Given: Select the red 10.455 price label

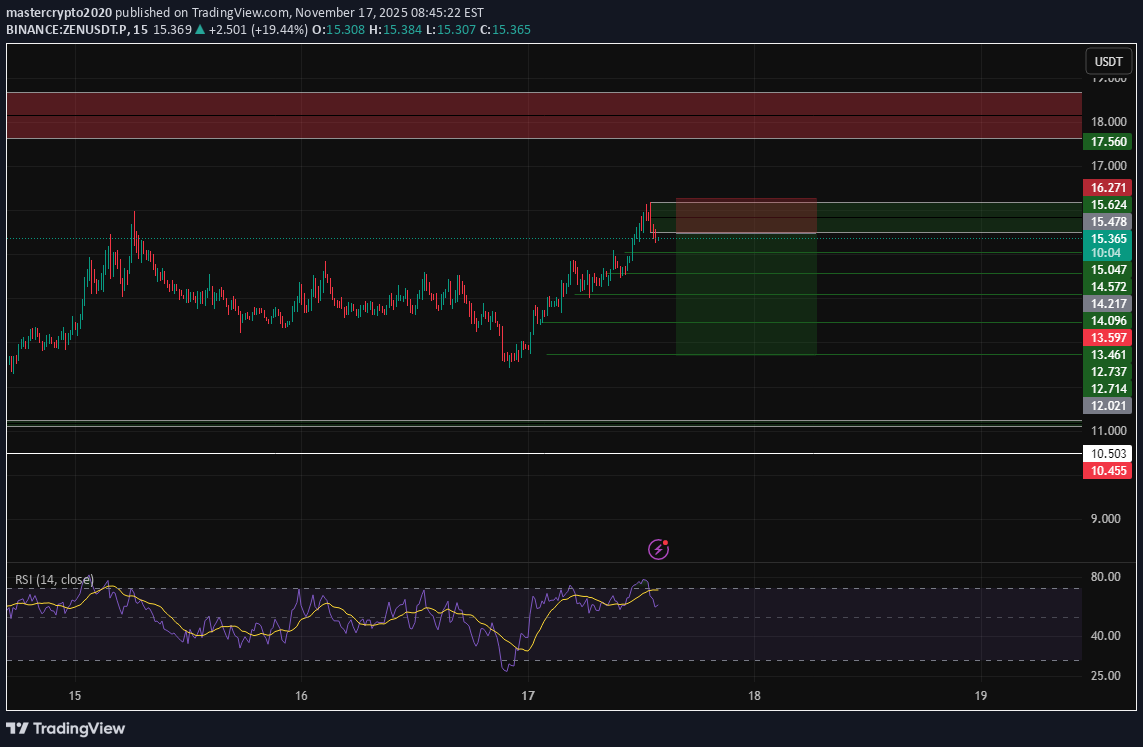Looking at the screenshot, I should pyautogui.click(x=1108, y=470).
